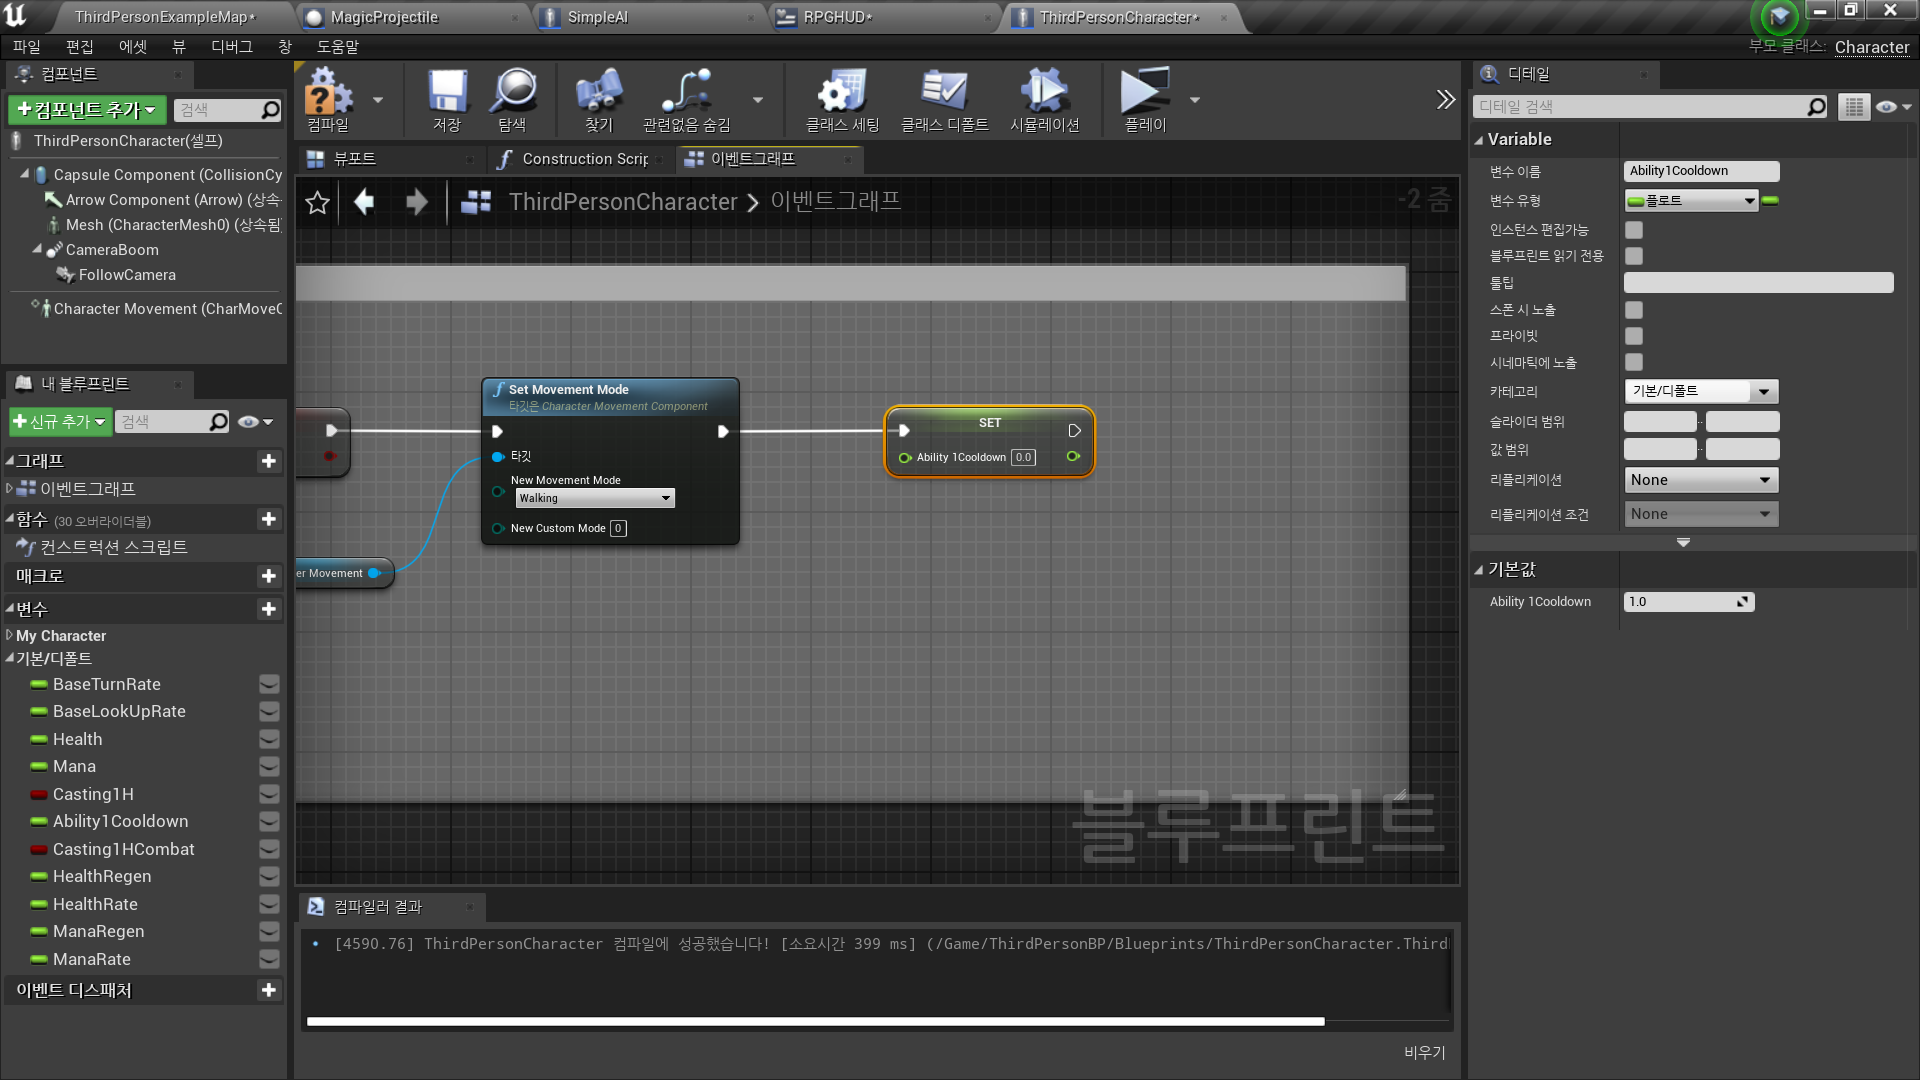Viewport: 1920px width, 1080px height.
Task: Click the Clear (비우기) compiler results button
Action: tap(1424, 1052)
